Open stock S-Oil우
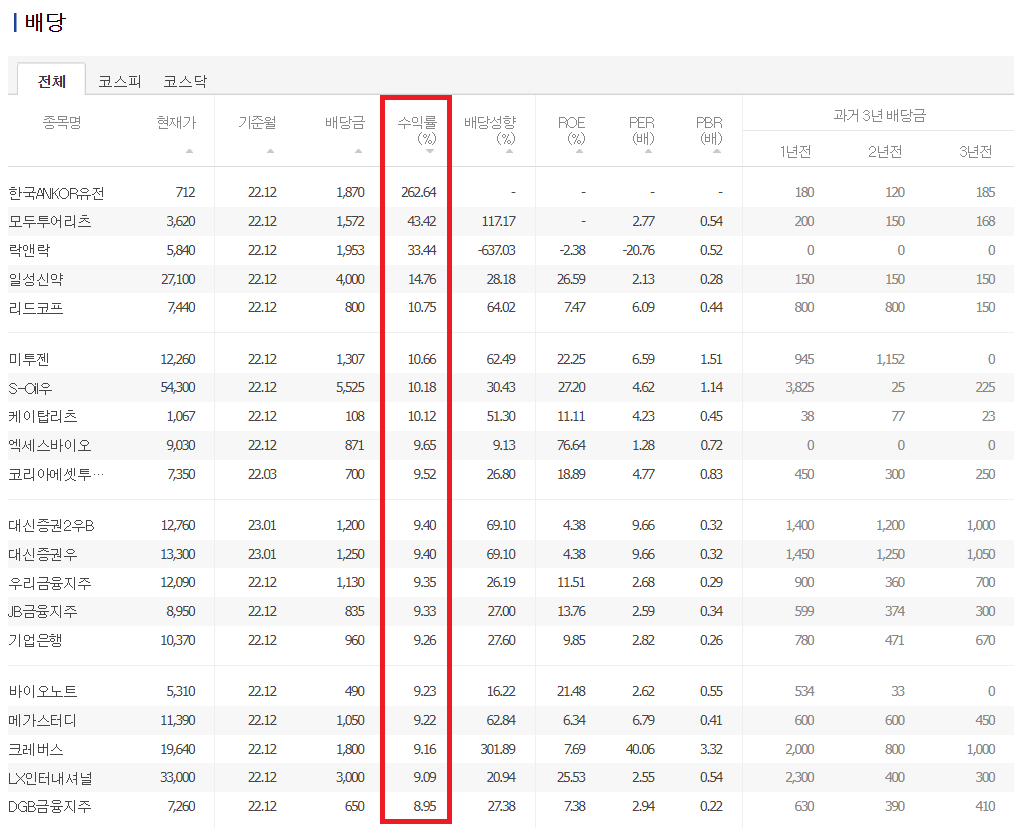The height and width of the screenshot is (828, 1019). point(30,388)
